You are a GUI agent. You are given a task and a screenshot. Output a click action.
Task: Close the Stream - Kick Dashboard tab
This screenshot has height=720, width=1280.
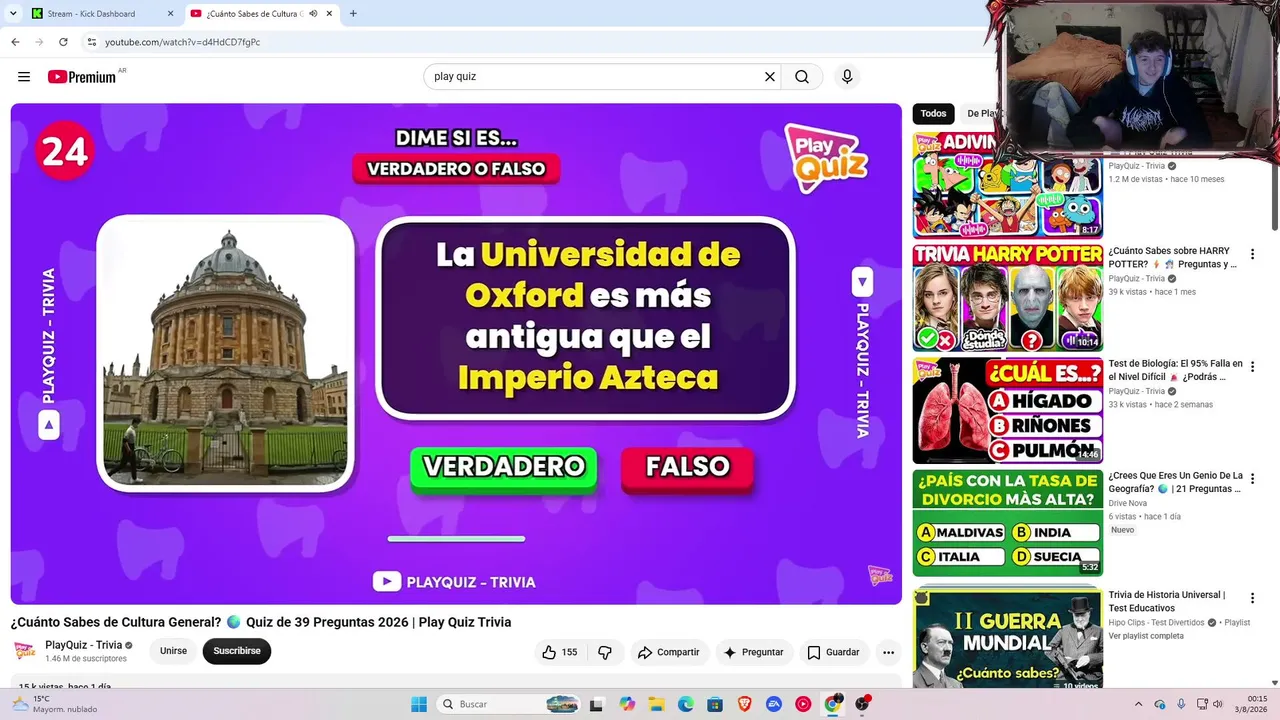pyautogui.click(x=169, y=14)
